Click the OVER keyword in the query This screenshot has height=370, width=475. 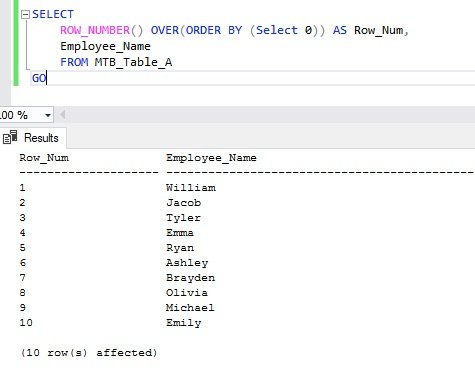pyautogui.click(x=165, y=30)
